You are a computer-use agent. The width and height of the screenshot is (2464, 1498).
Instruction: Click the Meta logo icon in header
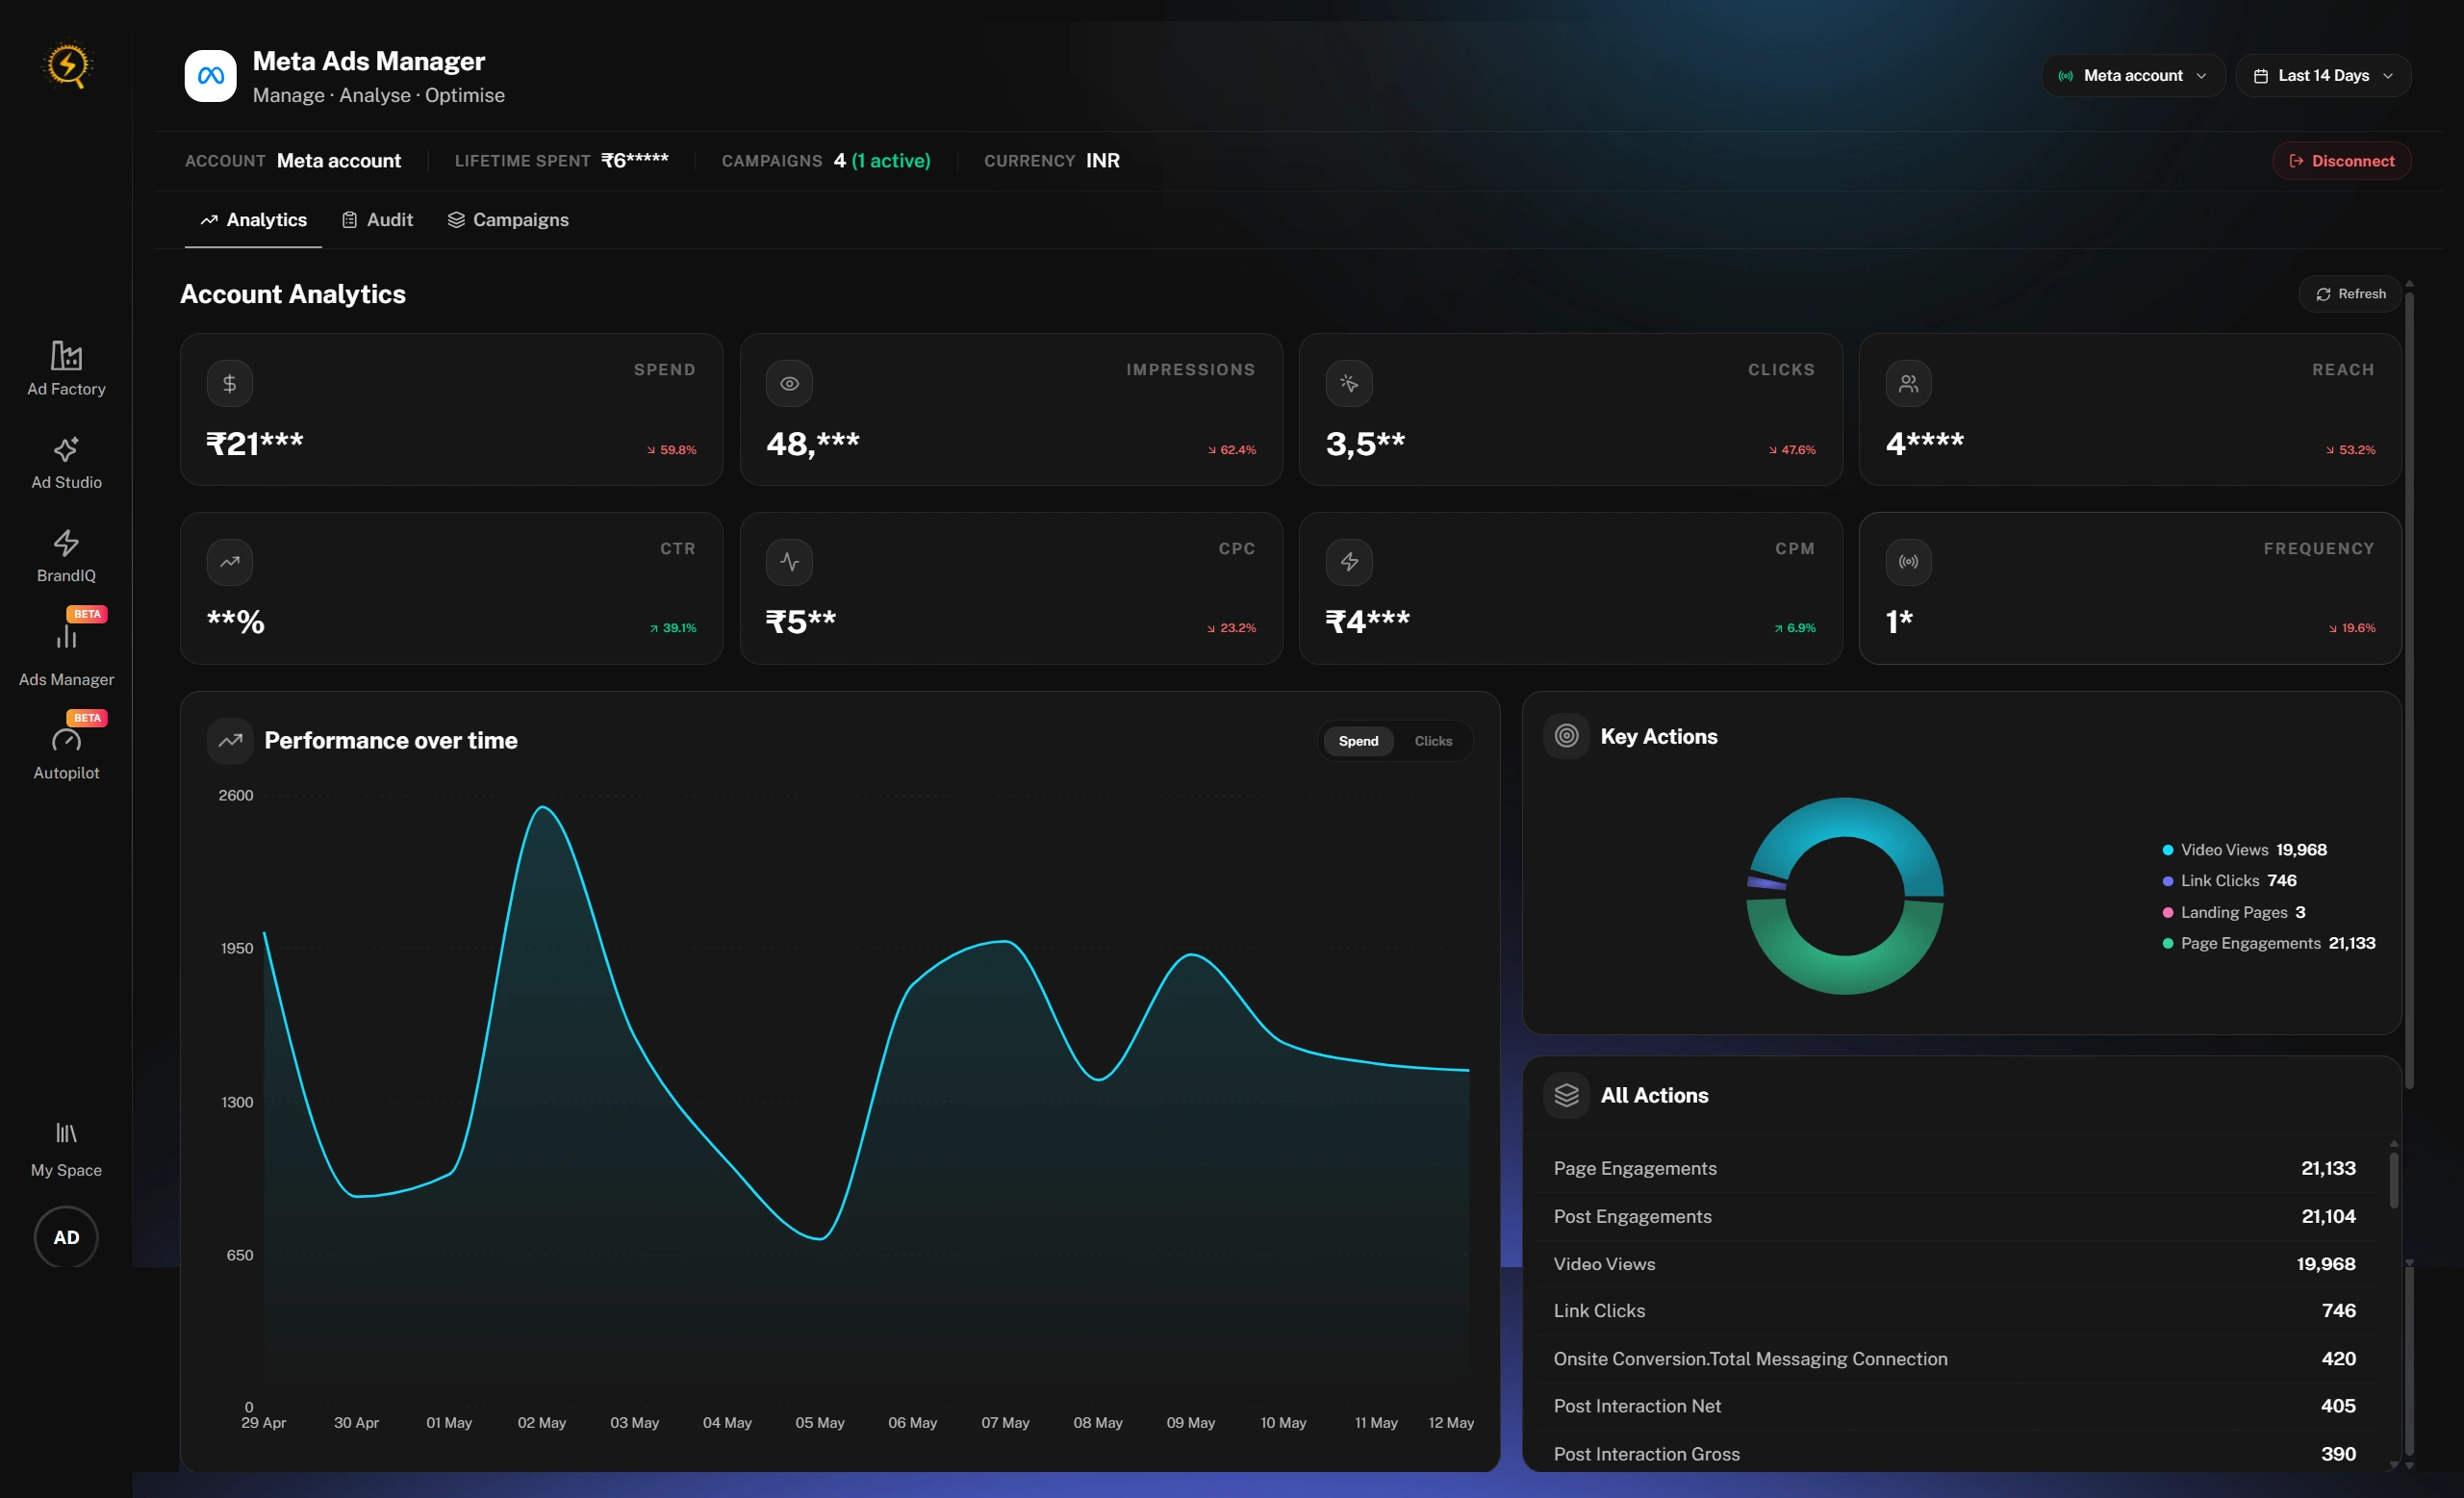click(210, 76)
